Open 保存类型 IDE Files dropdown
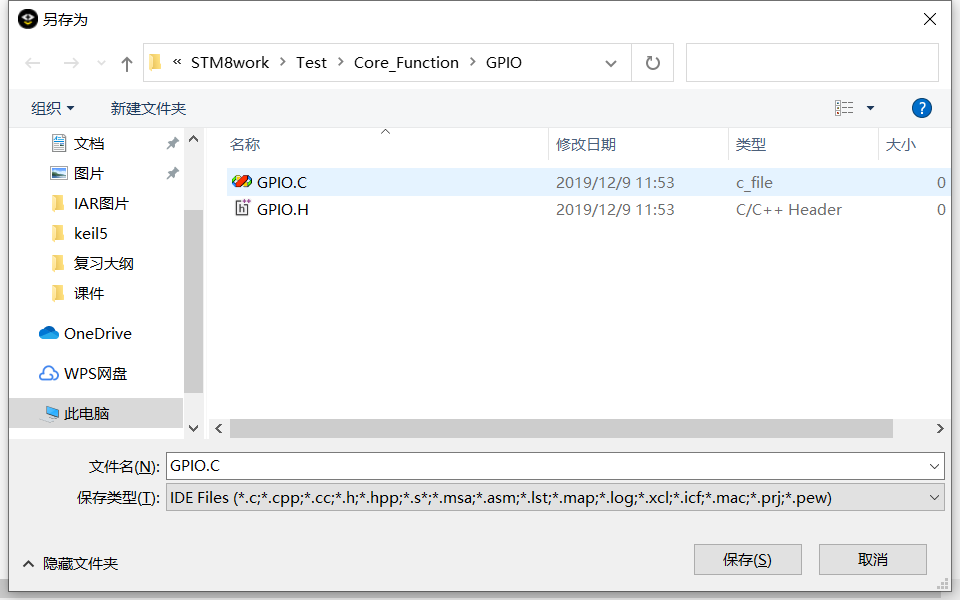Viewport: 960px width, 600px height. [x=555, y=498]
